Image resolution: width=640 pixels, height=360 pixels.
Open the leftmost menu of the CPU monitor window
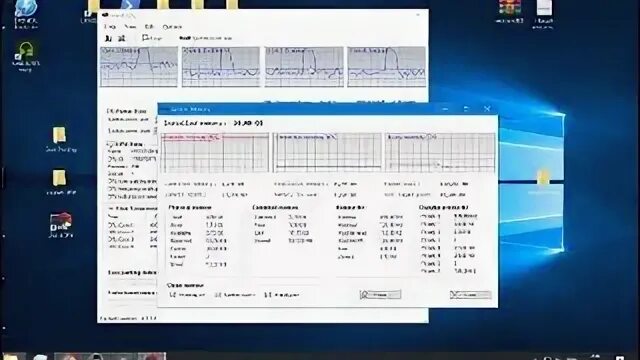110,27
